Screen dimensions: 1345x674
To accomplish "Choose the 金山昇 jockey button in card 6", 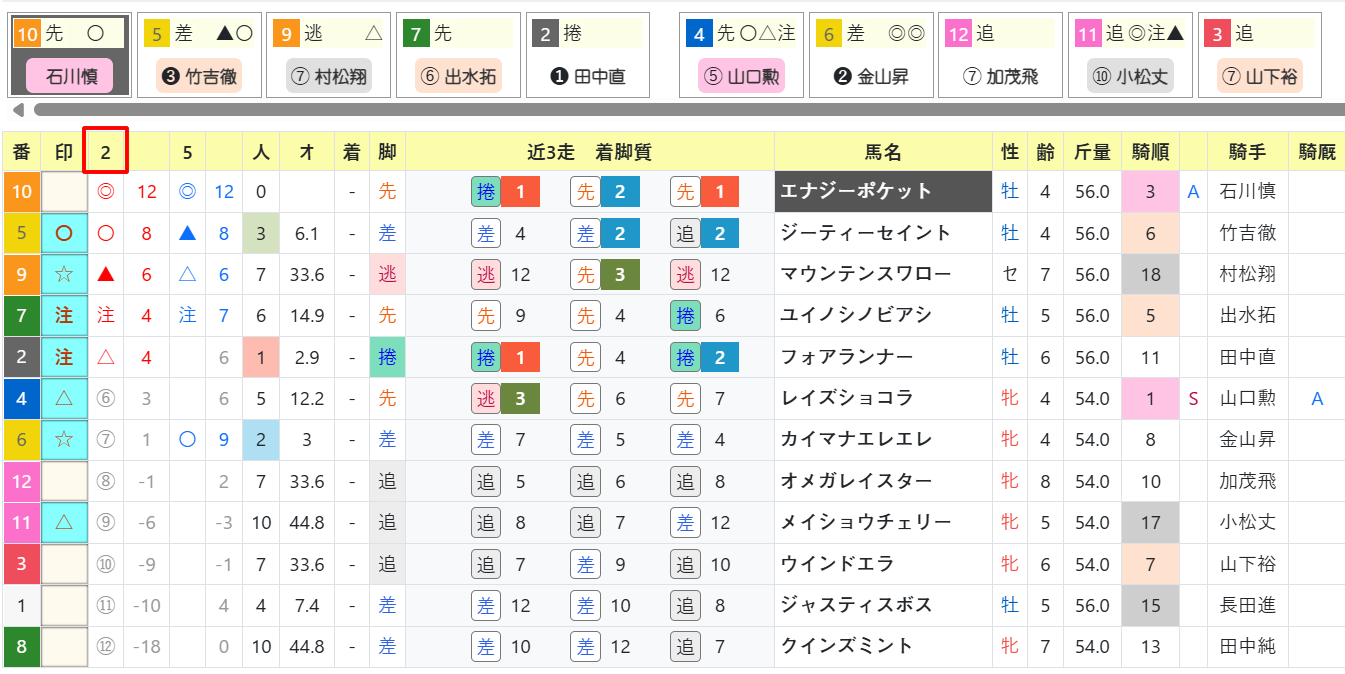I will (871, 76).
